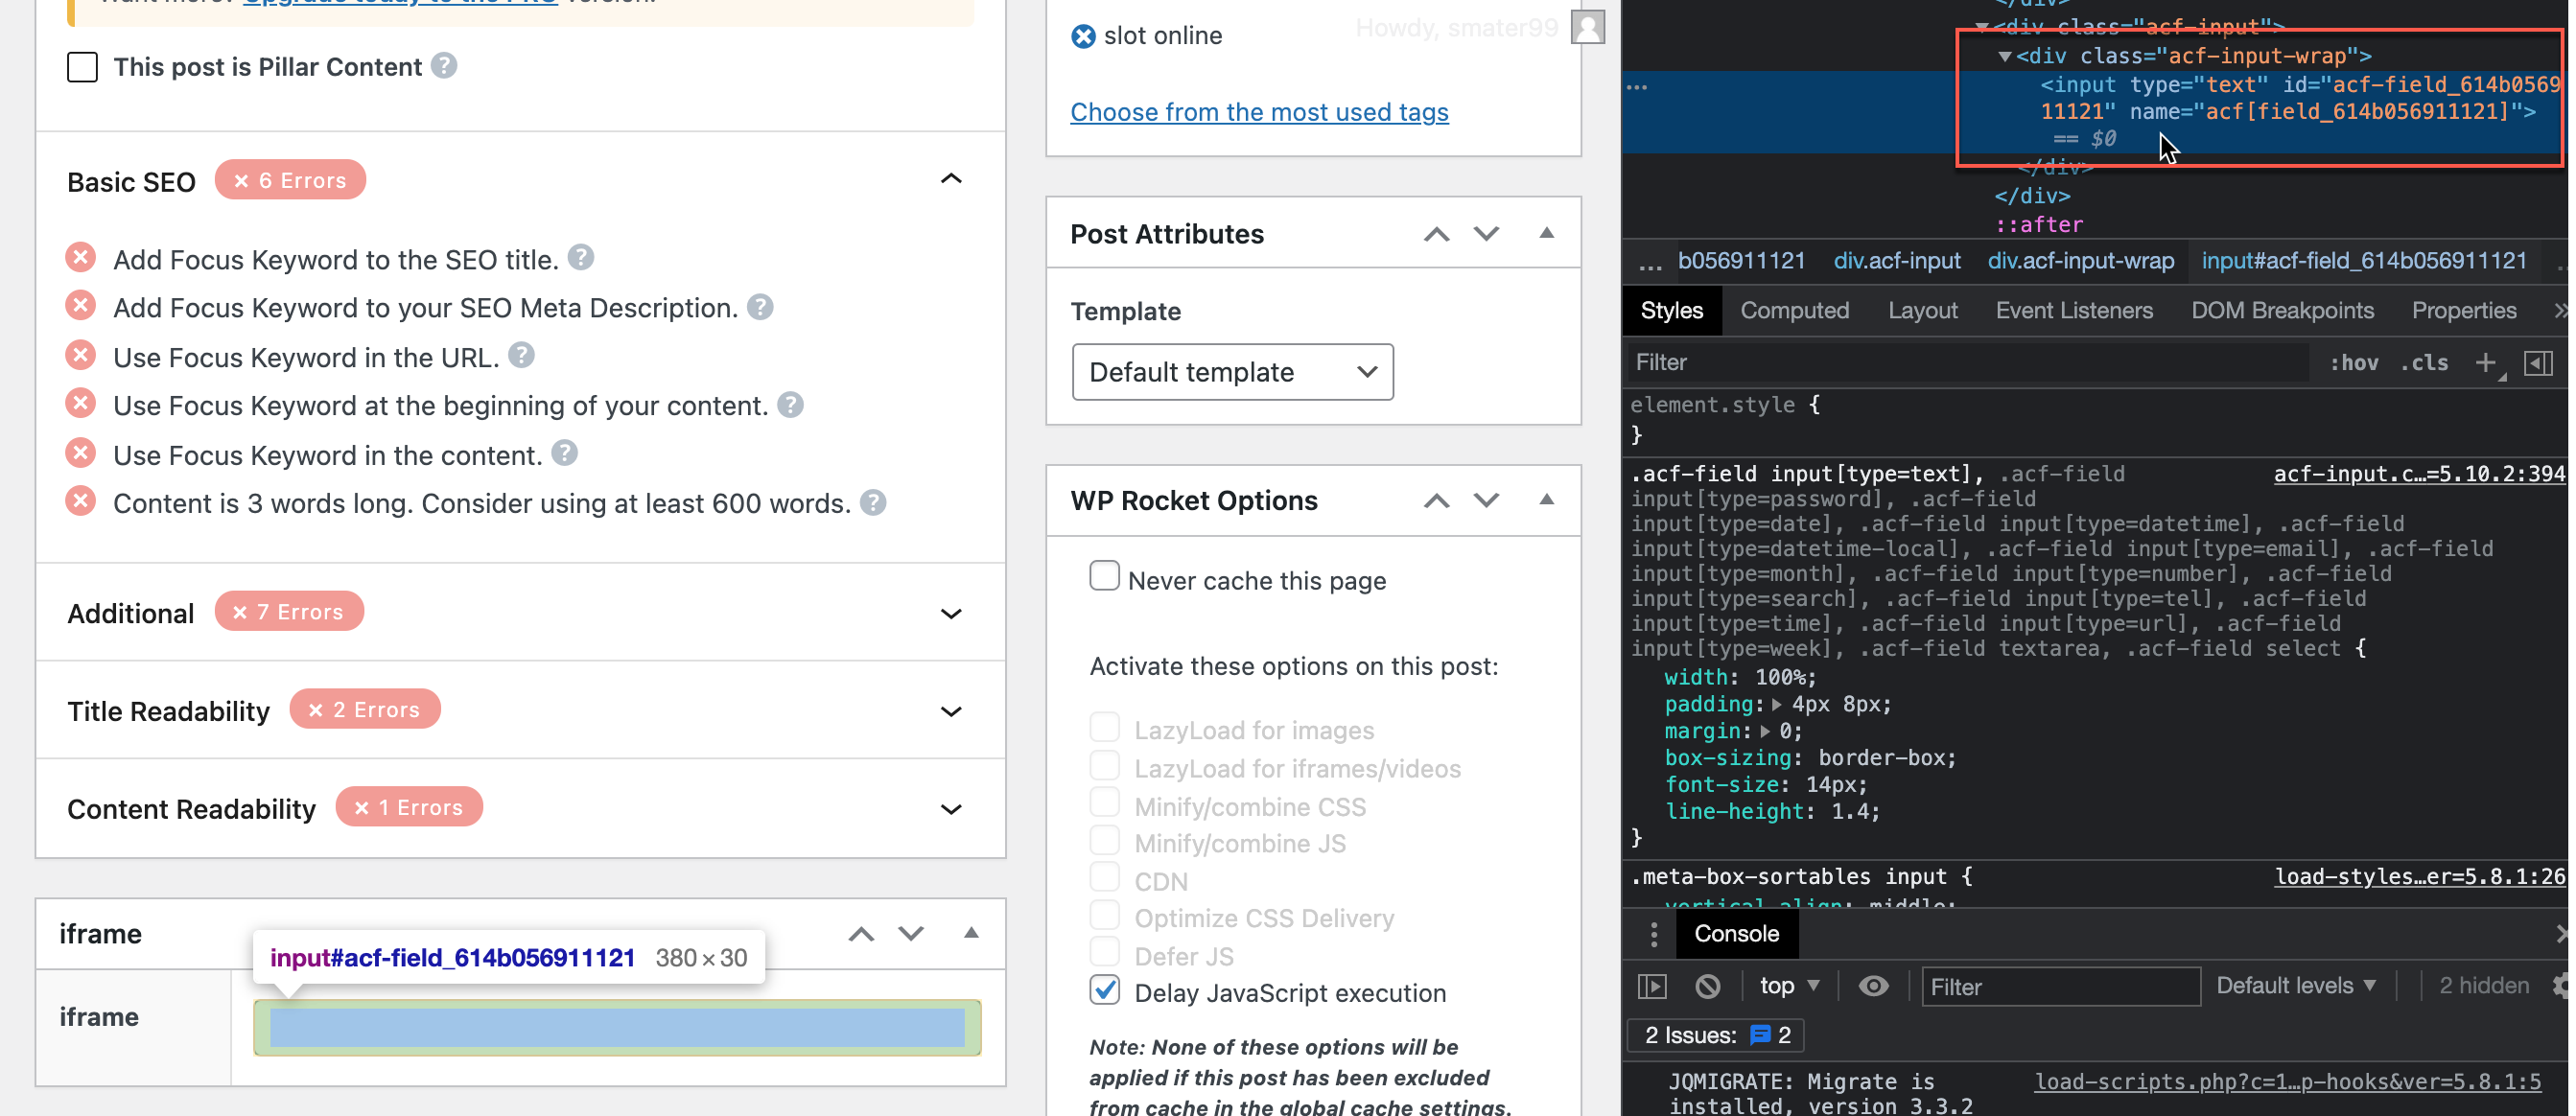Toggle the :hov element state panel
Viewport: 2576px width, 1116px height.
point(2354,363)
